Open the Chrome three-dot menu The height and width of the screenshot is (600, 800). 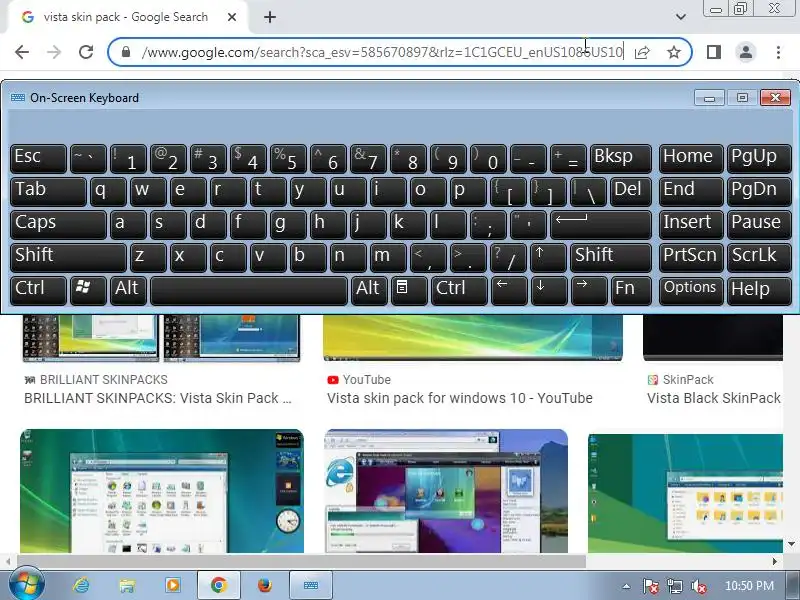pos(778,52)
